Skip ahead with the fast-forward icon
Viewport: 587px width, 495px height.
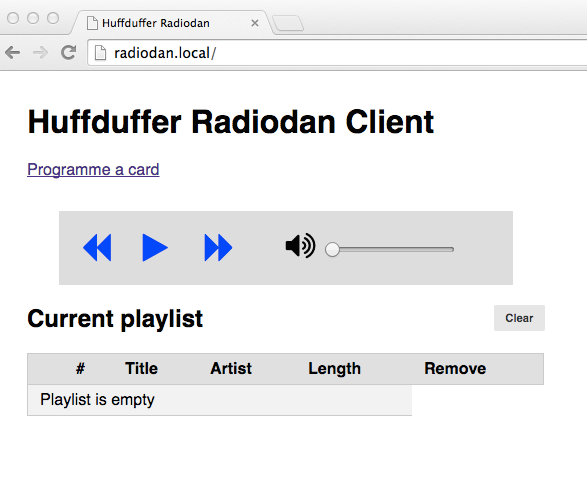[x=218, y=248]
